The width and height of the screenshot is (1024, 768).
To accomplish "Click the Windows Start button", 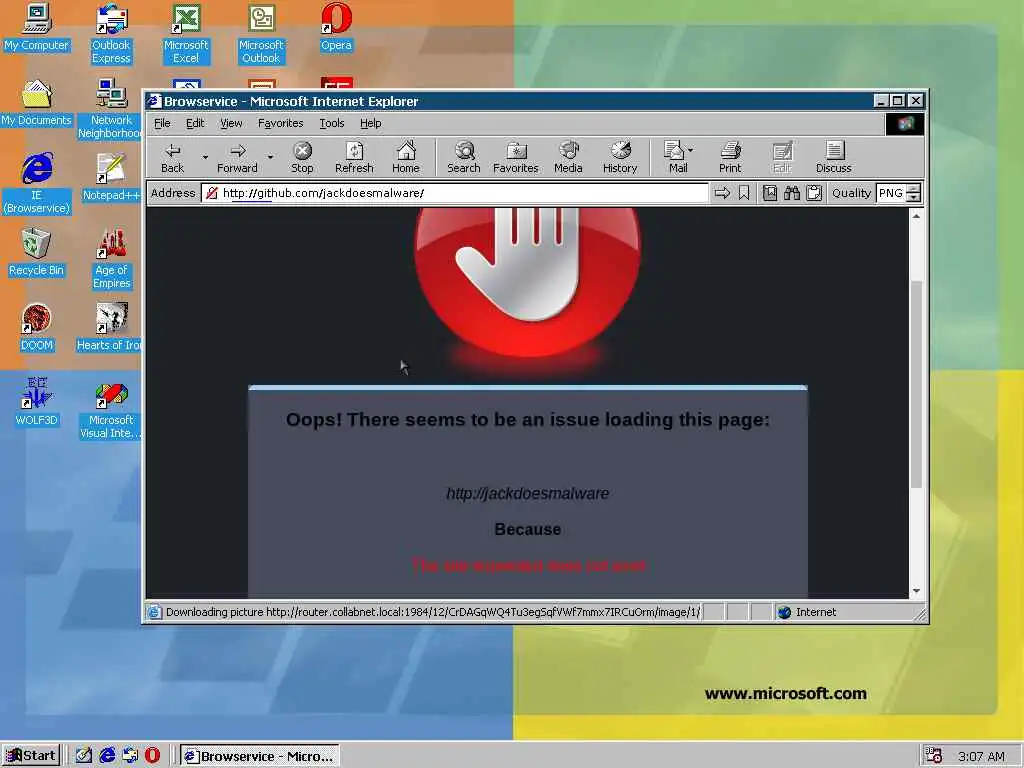I will [x=31, y=756].
